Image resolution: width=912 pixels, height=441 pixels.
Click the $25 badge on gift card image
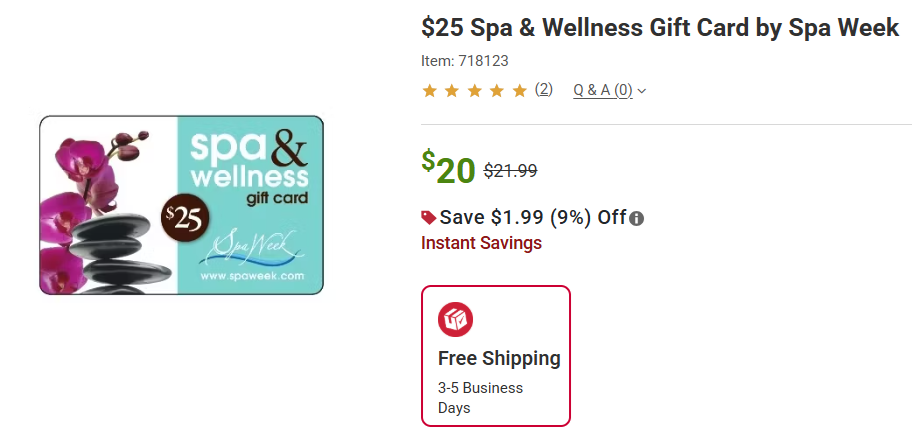click(185, 218)
